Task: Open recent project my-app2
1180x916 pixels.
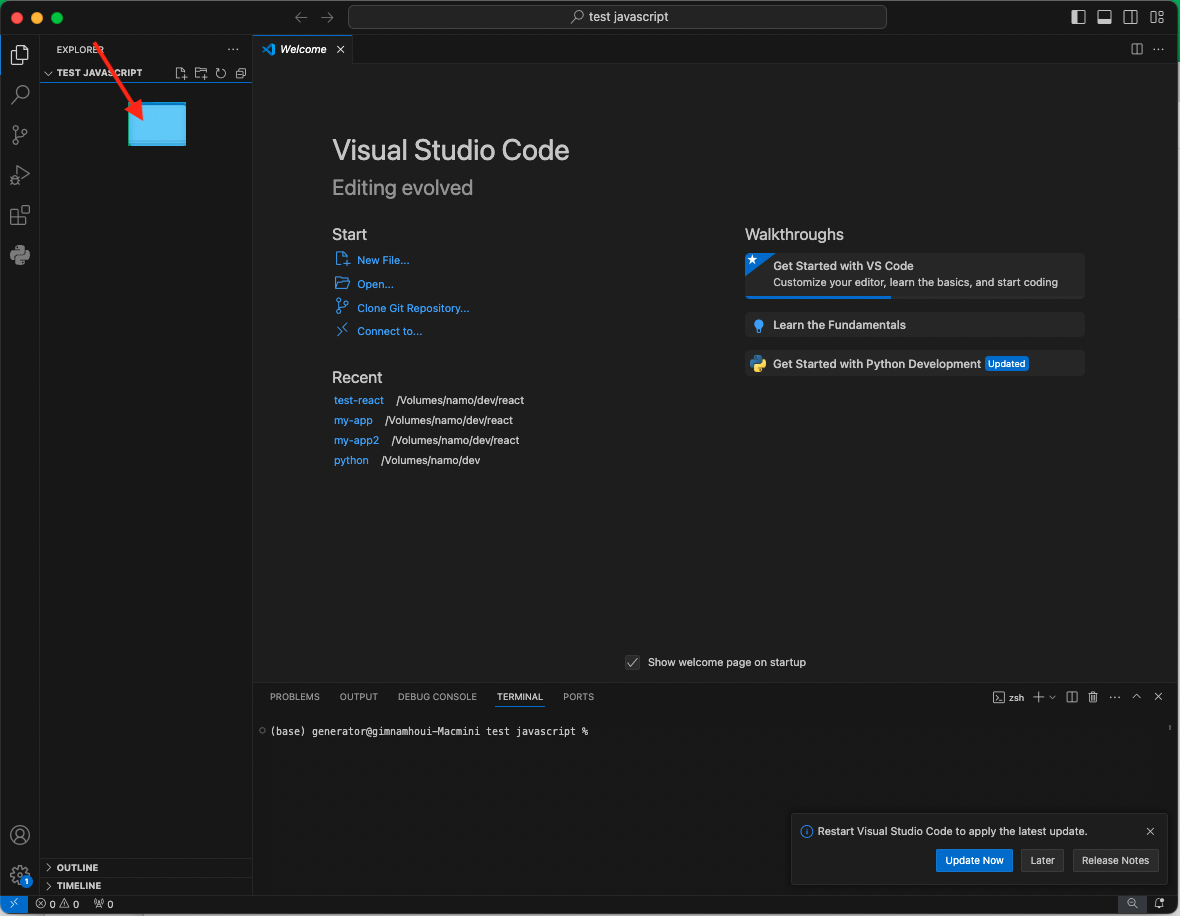Action: coord(356,440)
